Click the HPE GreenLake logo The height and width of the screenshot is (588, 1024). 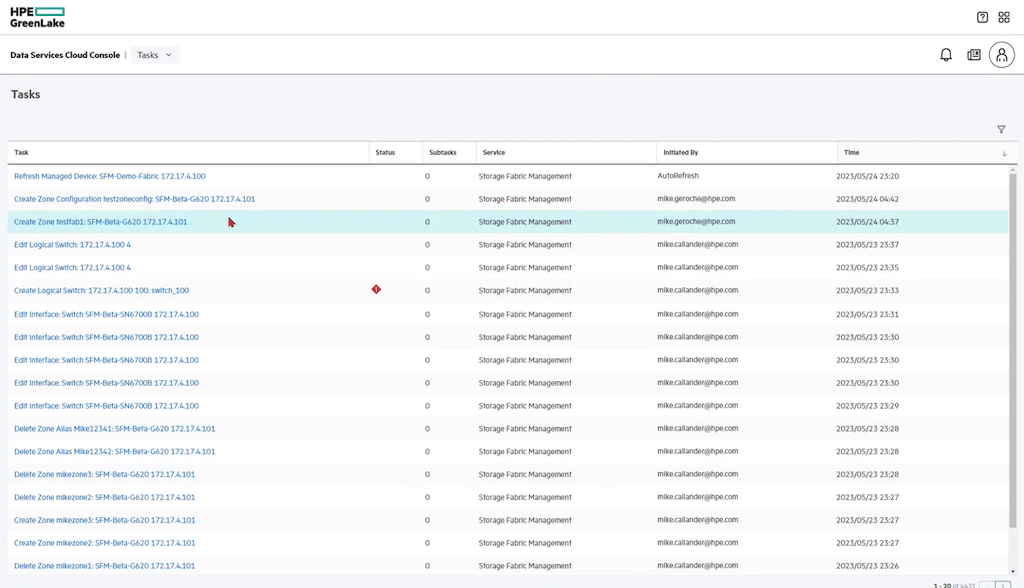click(x=37, y=18)
